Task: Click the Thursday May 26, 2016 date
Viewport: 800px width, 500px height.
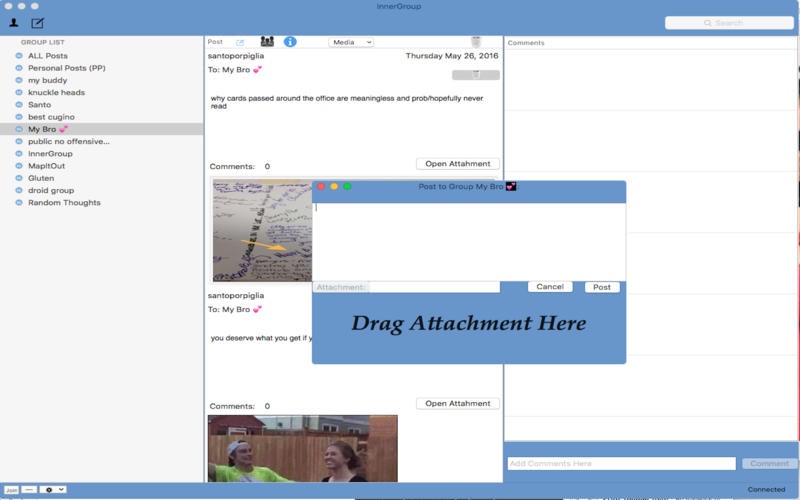Action: 452,56
